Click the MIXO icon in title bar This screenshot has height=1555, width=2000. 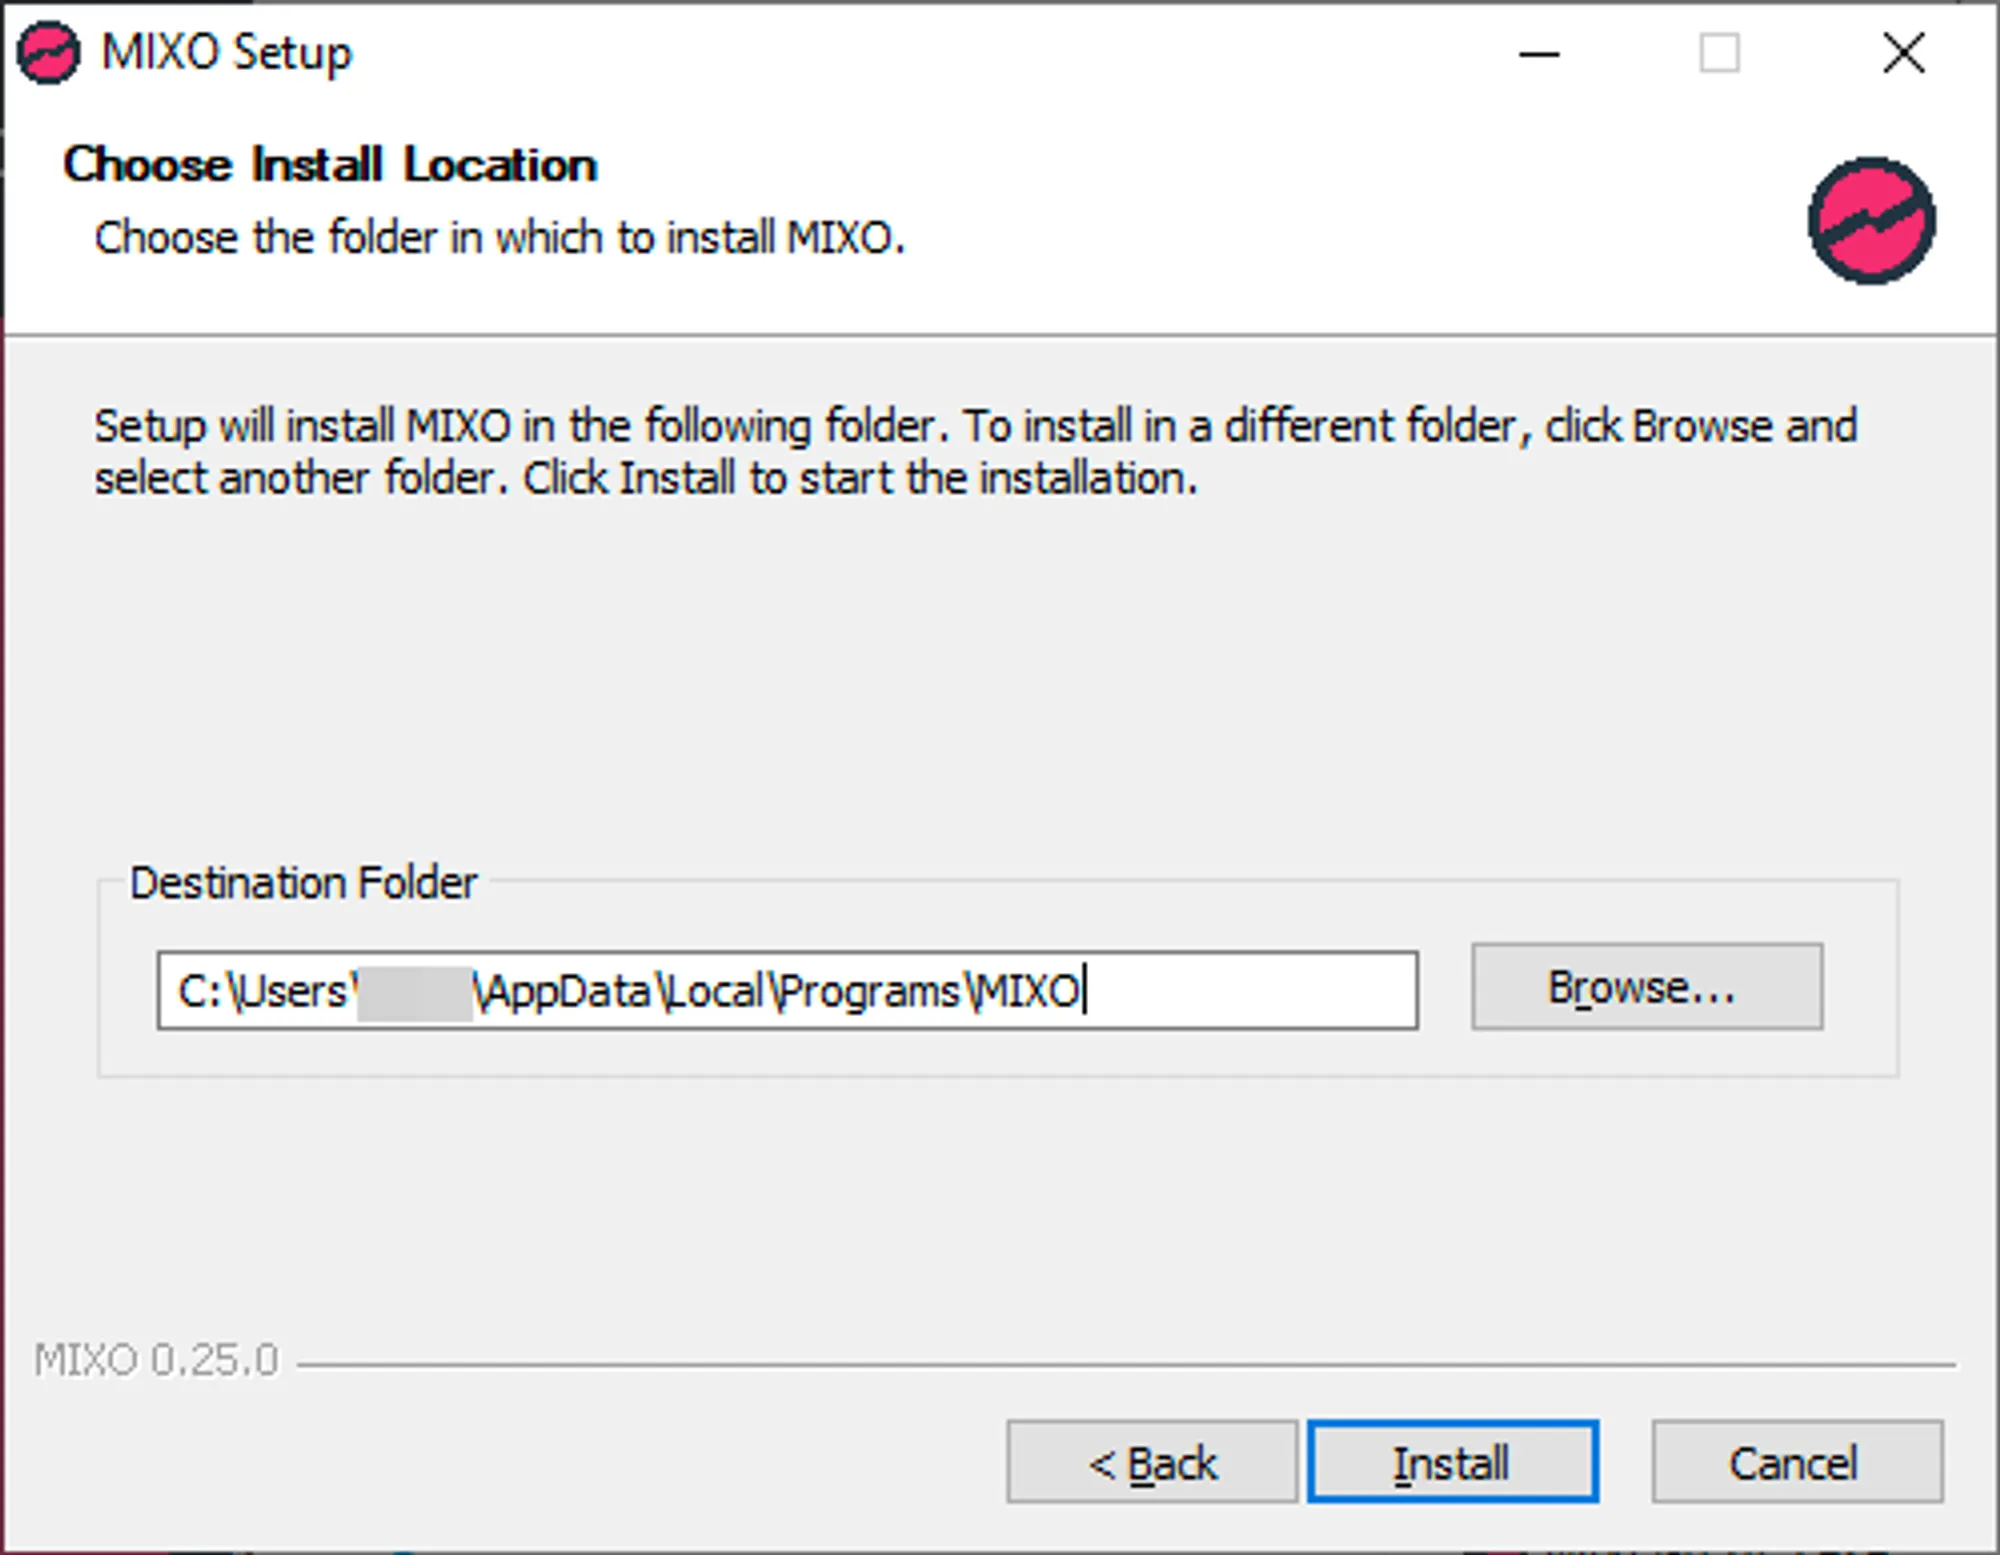pos(47,53)
